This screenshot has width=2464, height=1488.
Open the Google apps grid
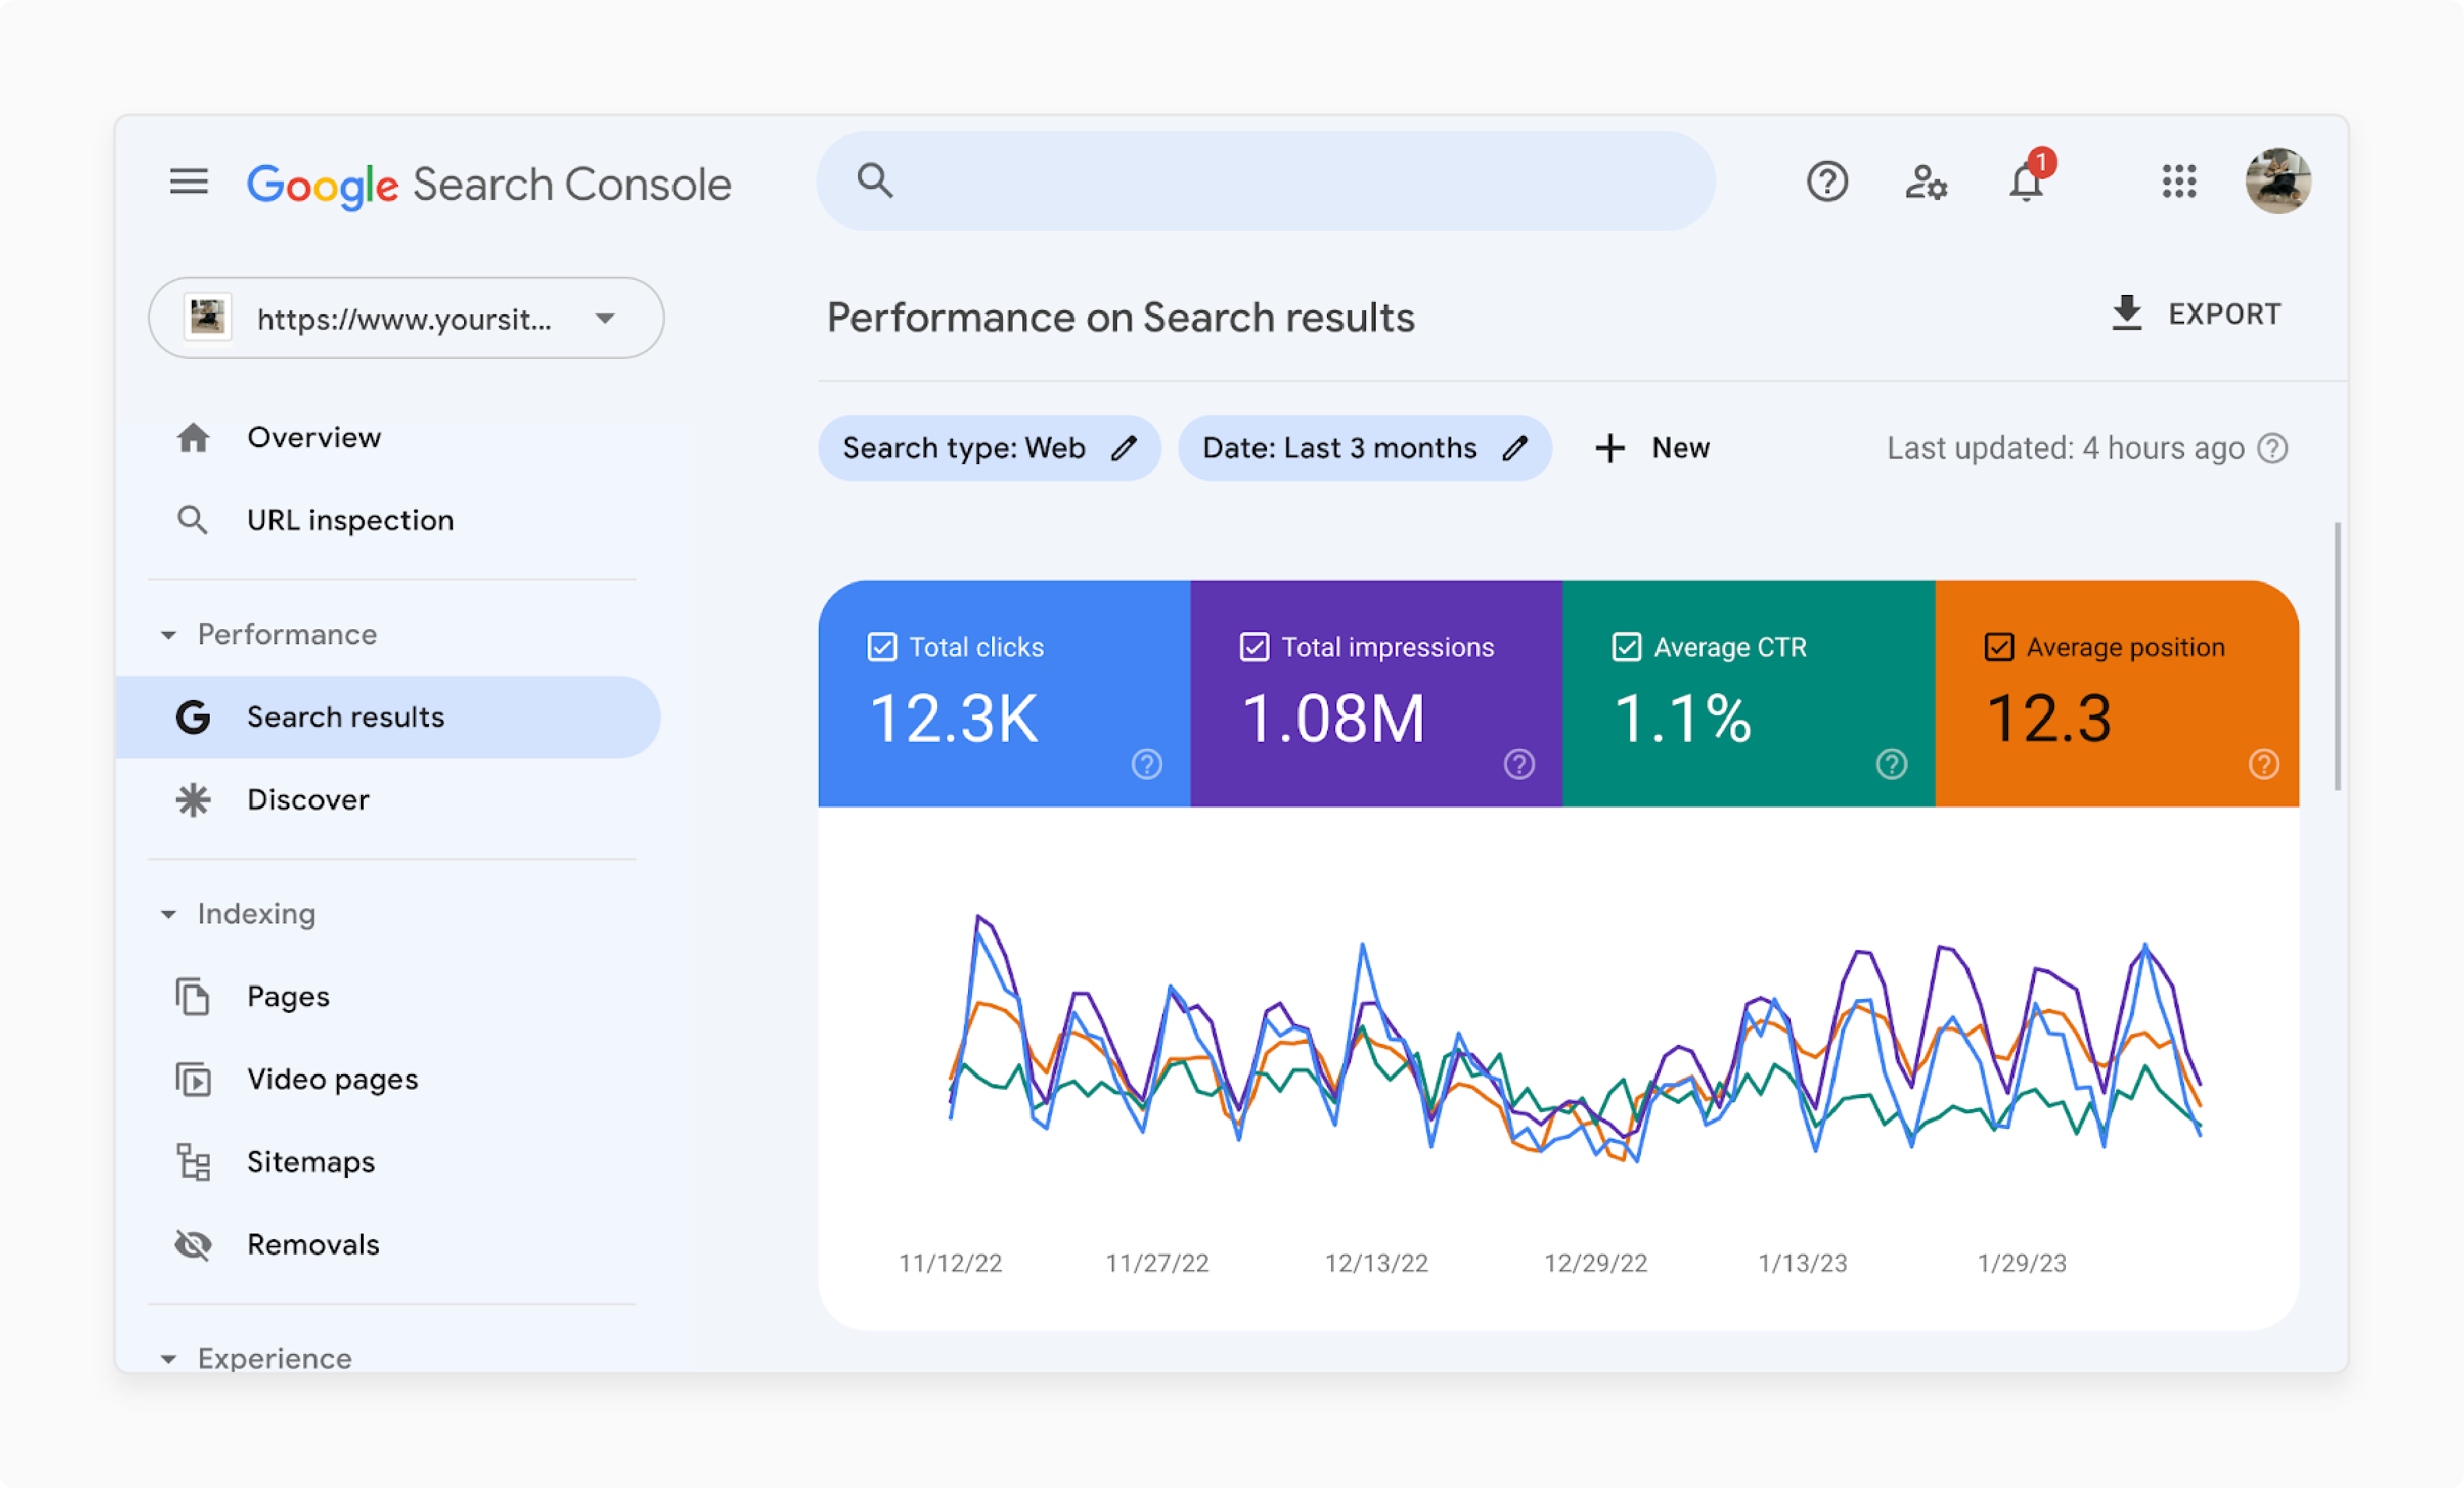2179,182
